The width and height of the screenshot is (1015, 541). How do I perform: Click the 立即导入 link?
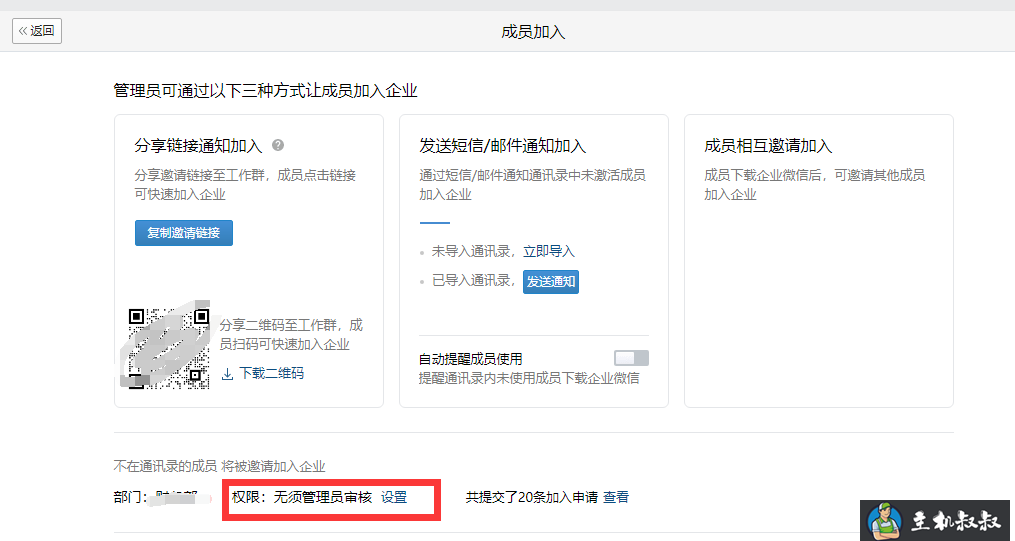click(549, 251)
